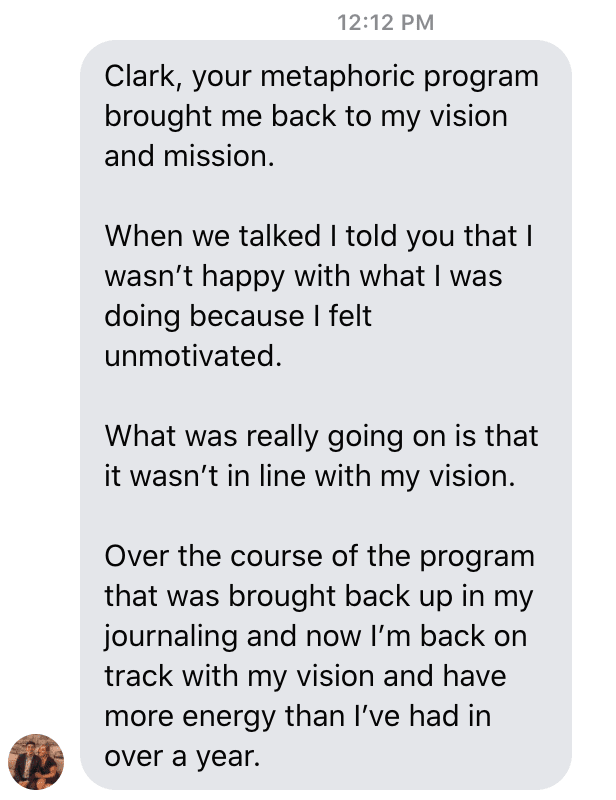Tap the "What was really going on" line
The height and width of the screenshot is (800, 616).
[x=321, y=436]
